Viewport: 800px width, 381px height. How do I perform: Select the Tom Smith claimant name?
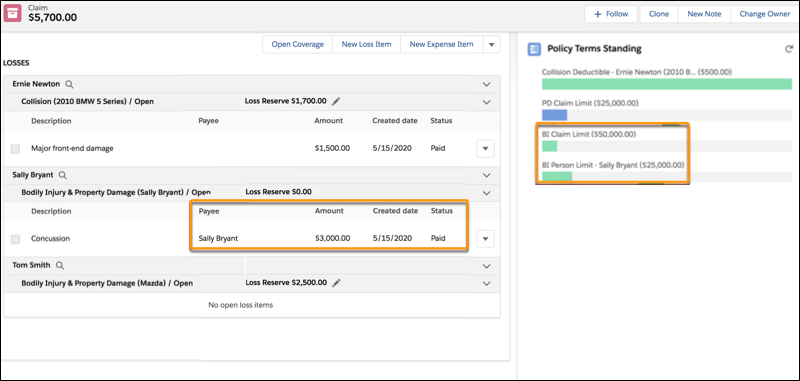pos(31,266)
